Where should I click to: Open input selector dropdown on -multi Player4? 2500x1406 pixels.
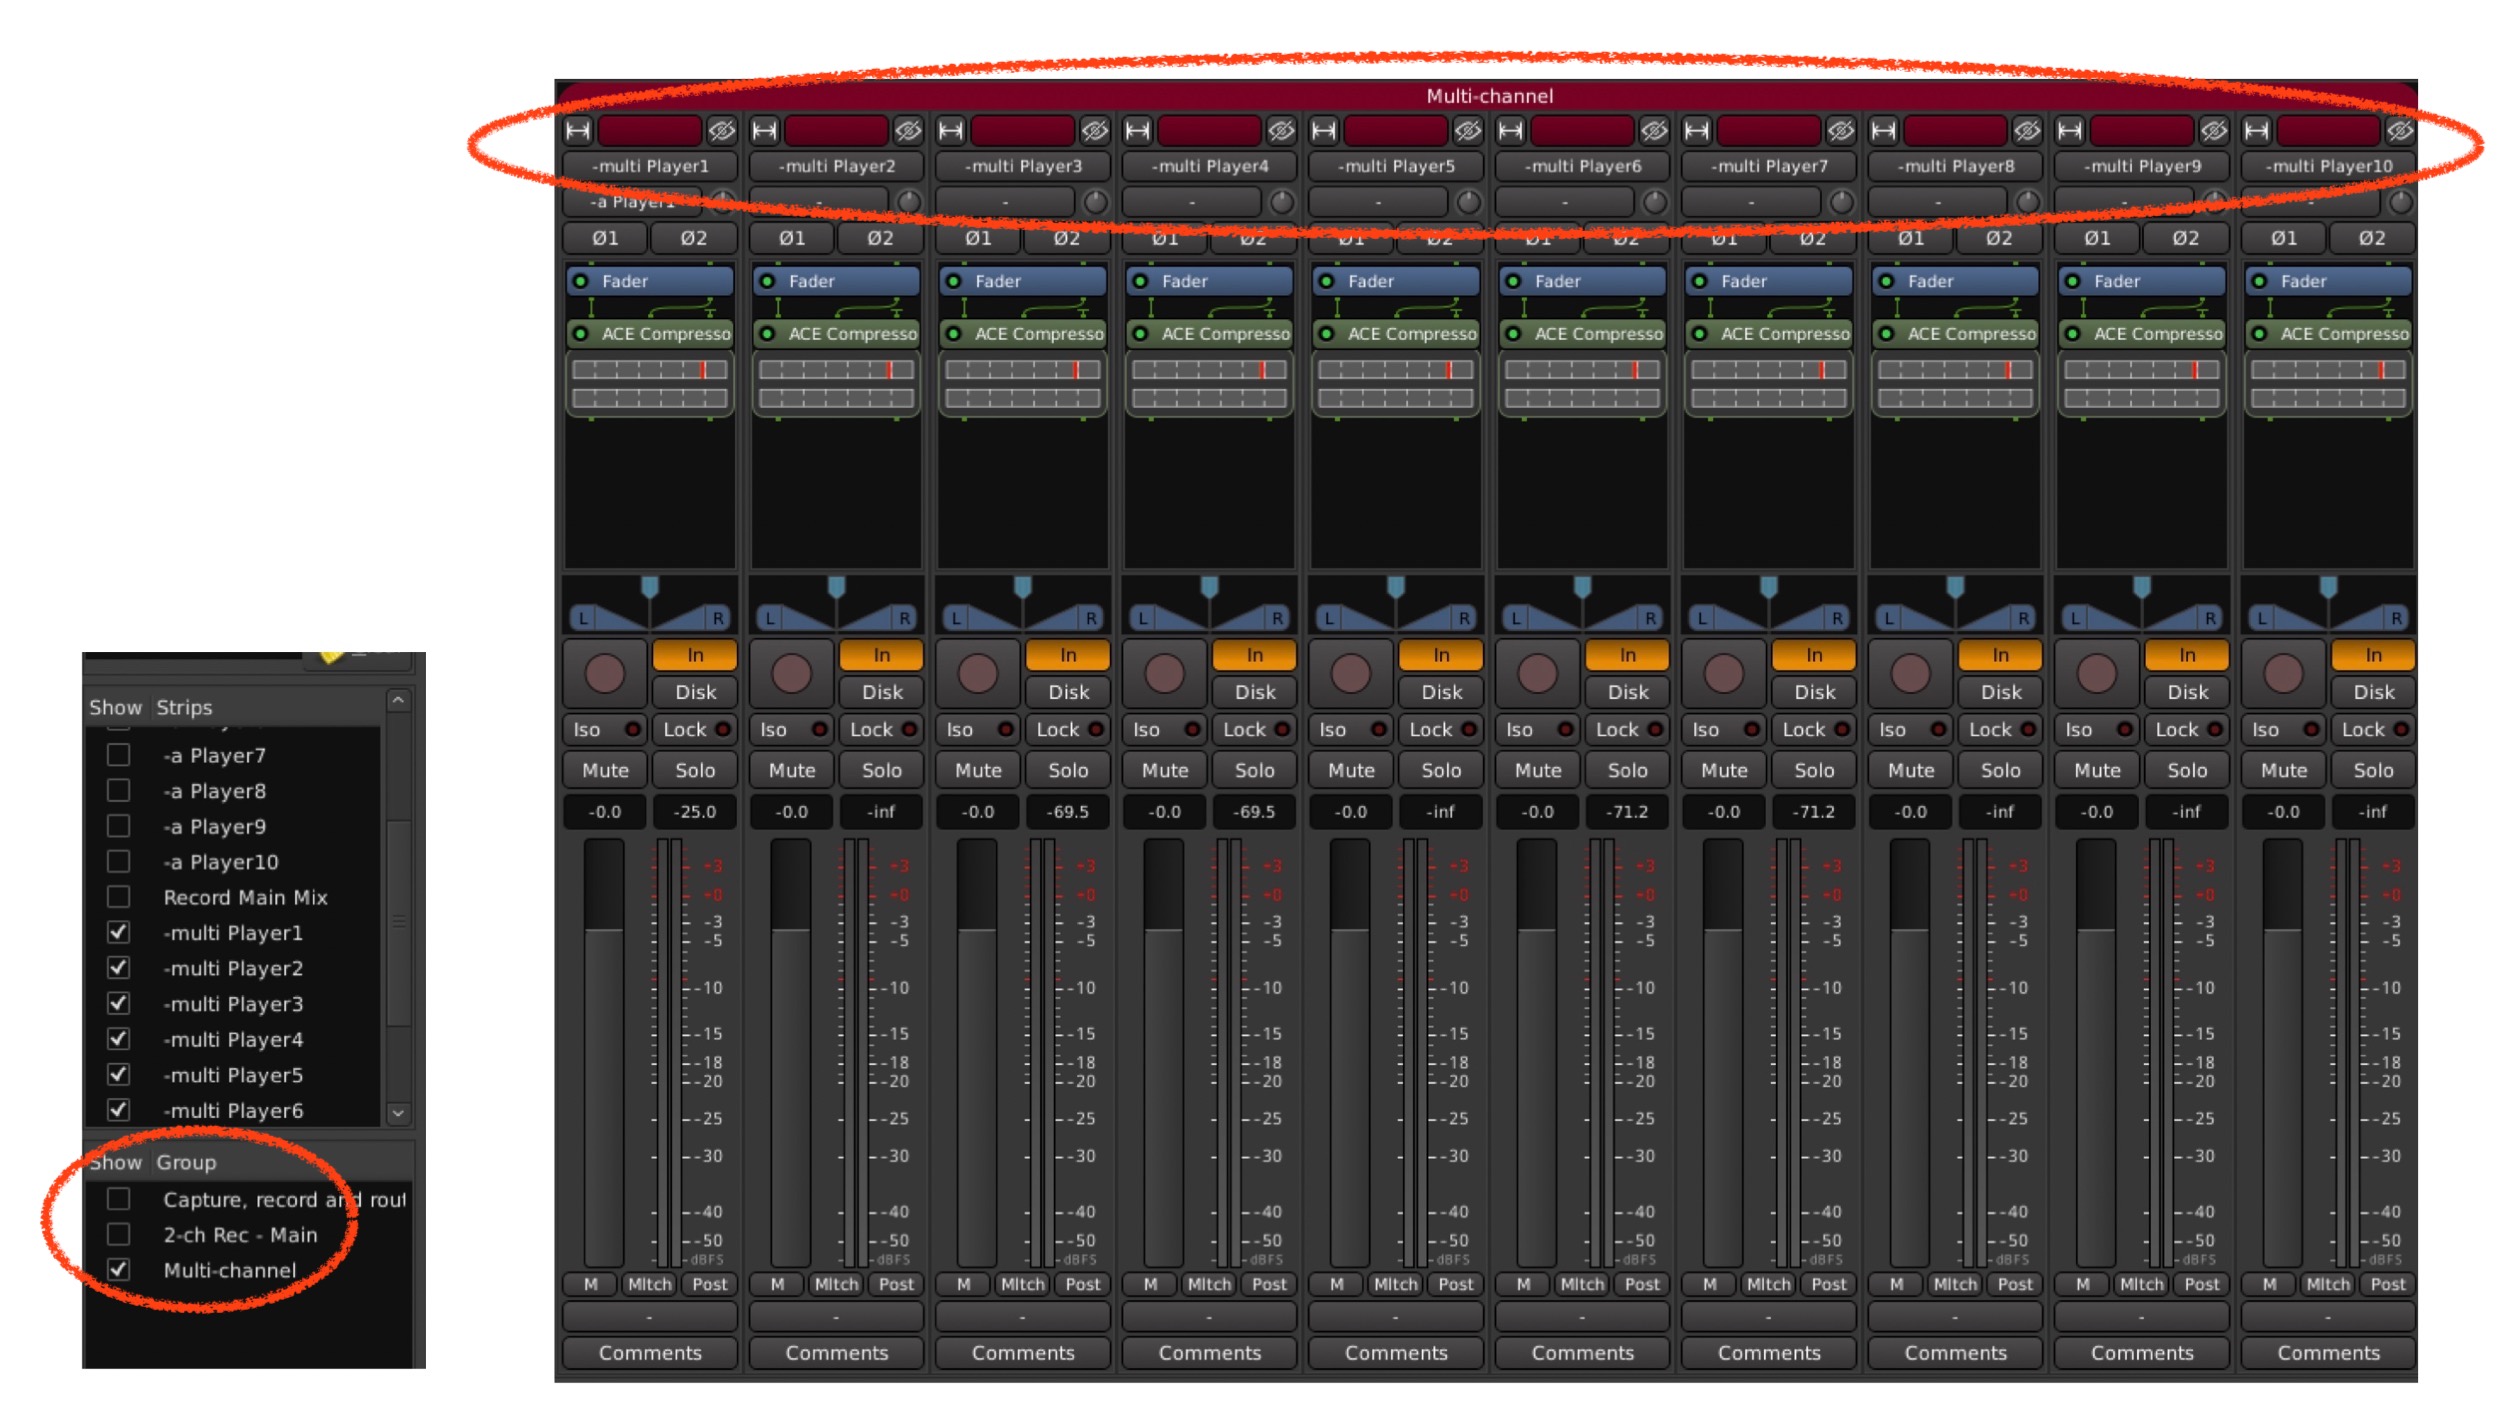click(x=1193, y=202)
